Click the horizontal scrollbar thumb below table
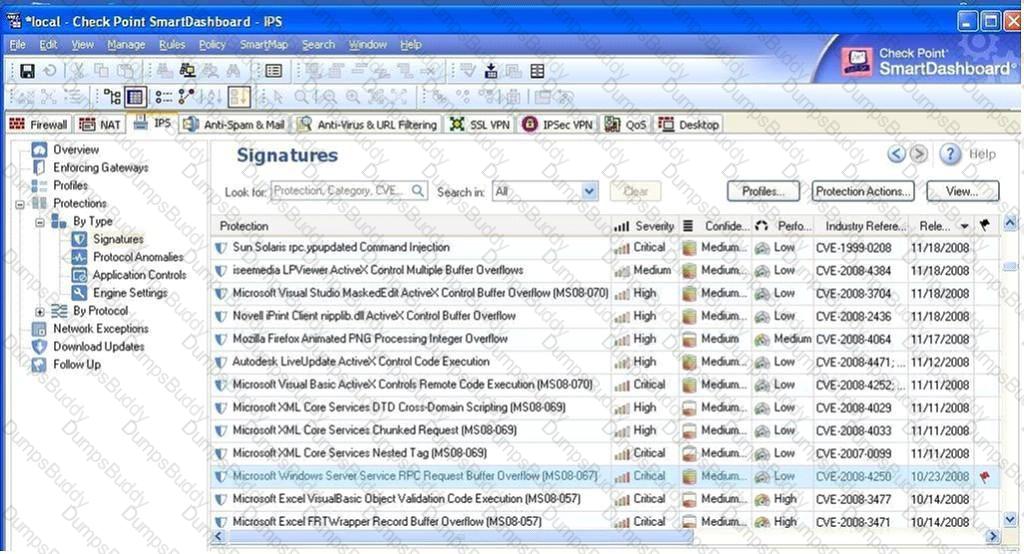The width and height of the screenshot is (1024, 554). 459,536
